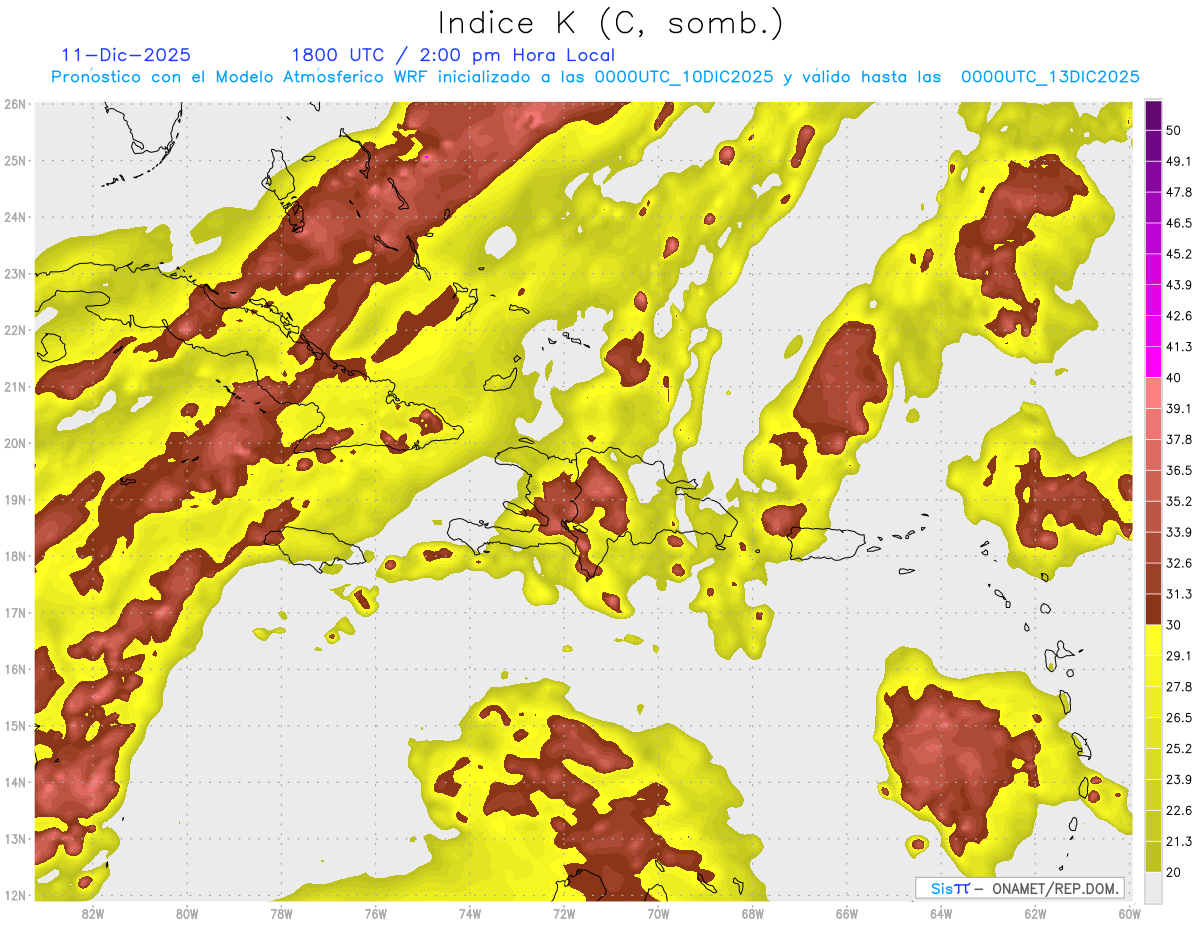1200x927 pixels.
Task: Click the '0000UTC_10DIC2025' initialization timestamp
Action: pyautogui.click(x=684, y=77)
